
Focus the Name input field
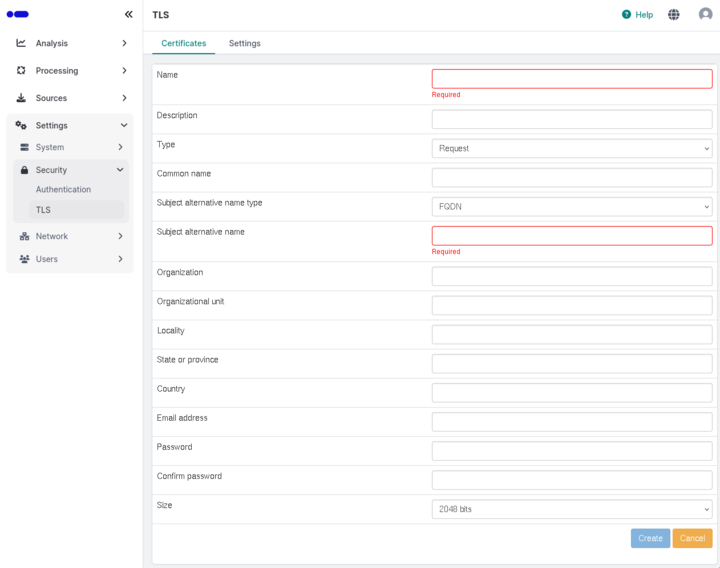(572, 79)
